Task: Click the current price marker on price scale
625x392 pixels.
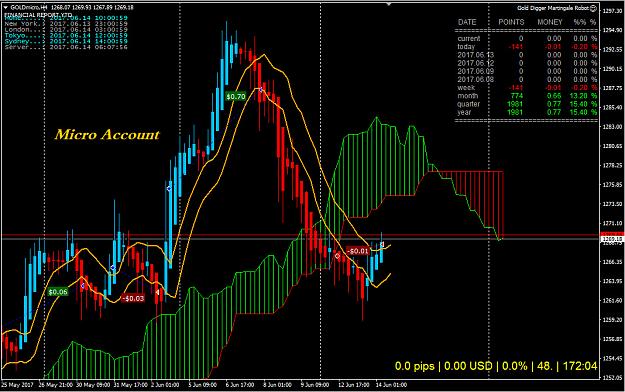Action: [x=612, y=239]
